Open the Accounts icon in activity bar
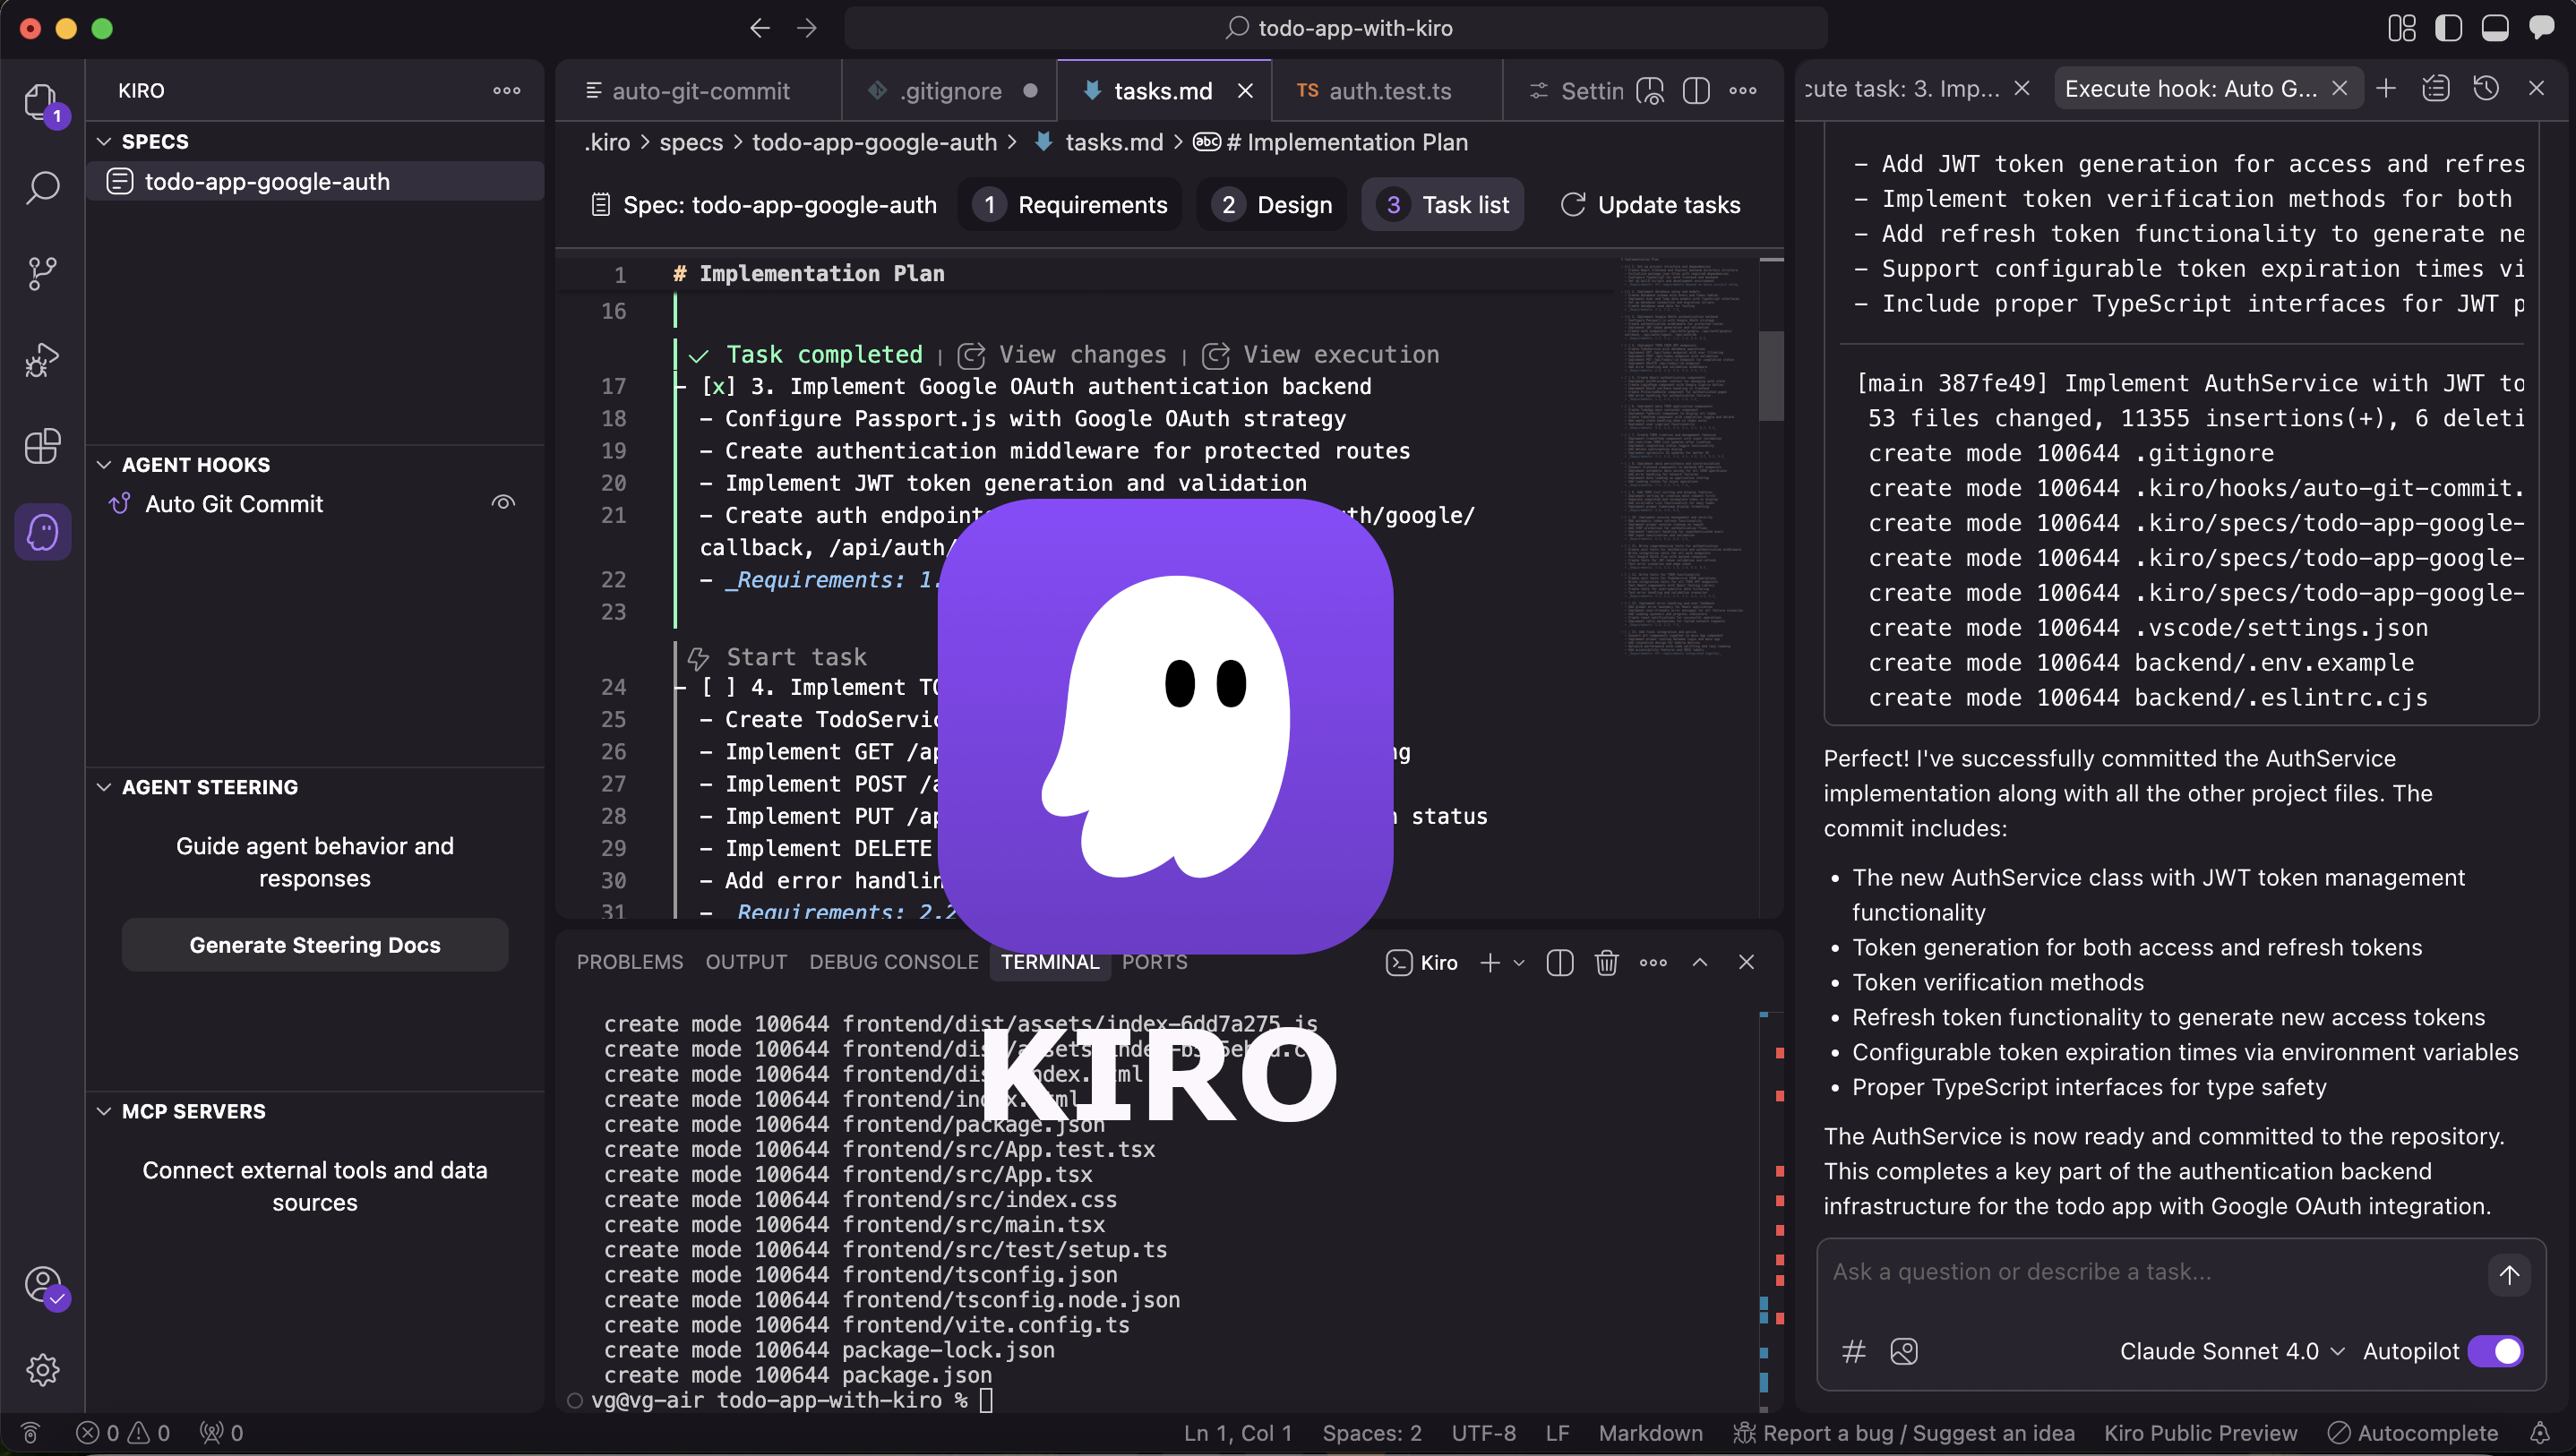The width and height of the screenshot is (2576, 1456). [43, 1285]
